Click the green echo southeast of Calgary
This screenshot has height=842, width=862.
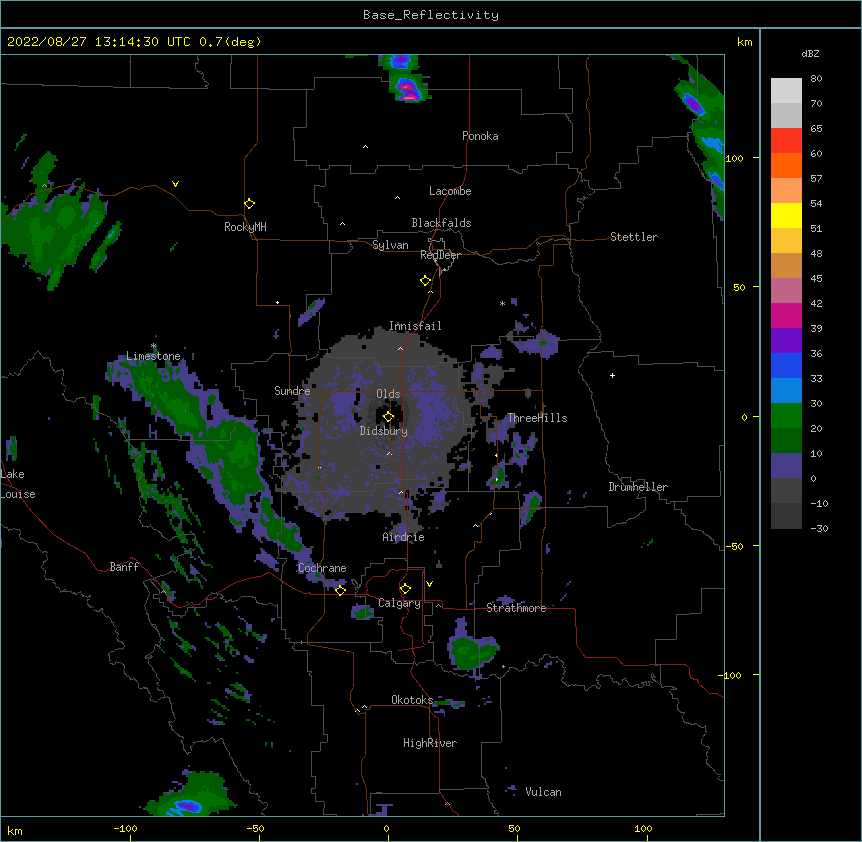472,650
